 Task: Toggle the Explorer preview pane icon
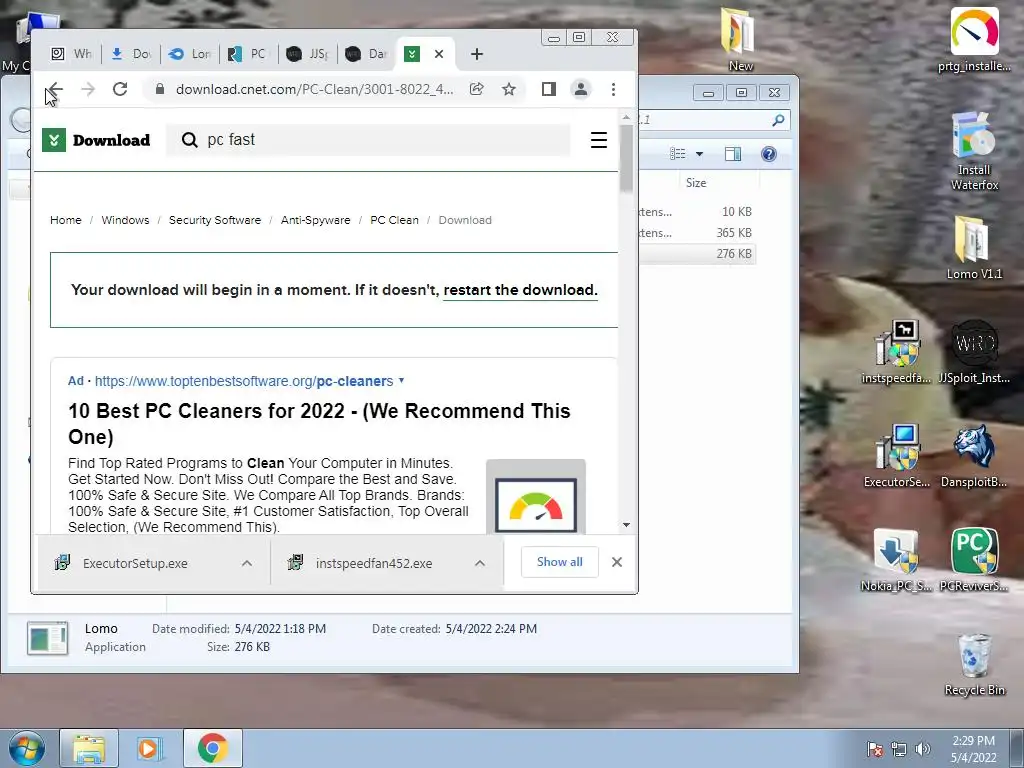tap(733, 154)
